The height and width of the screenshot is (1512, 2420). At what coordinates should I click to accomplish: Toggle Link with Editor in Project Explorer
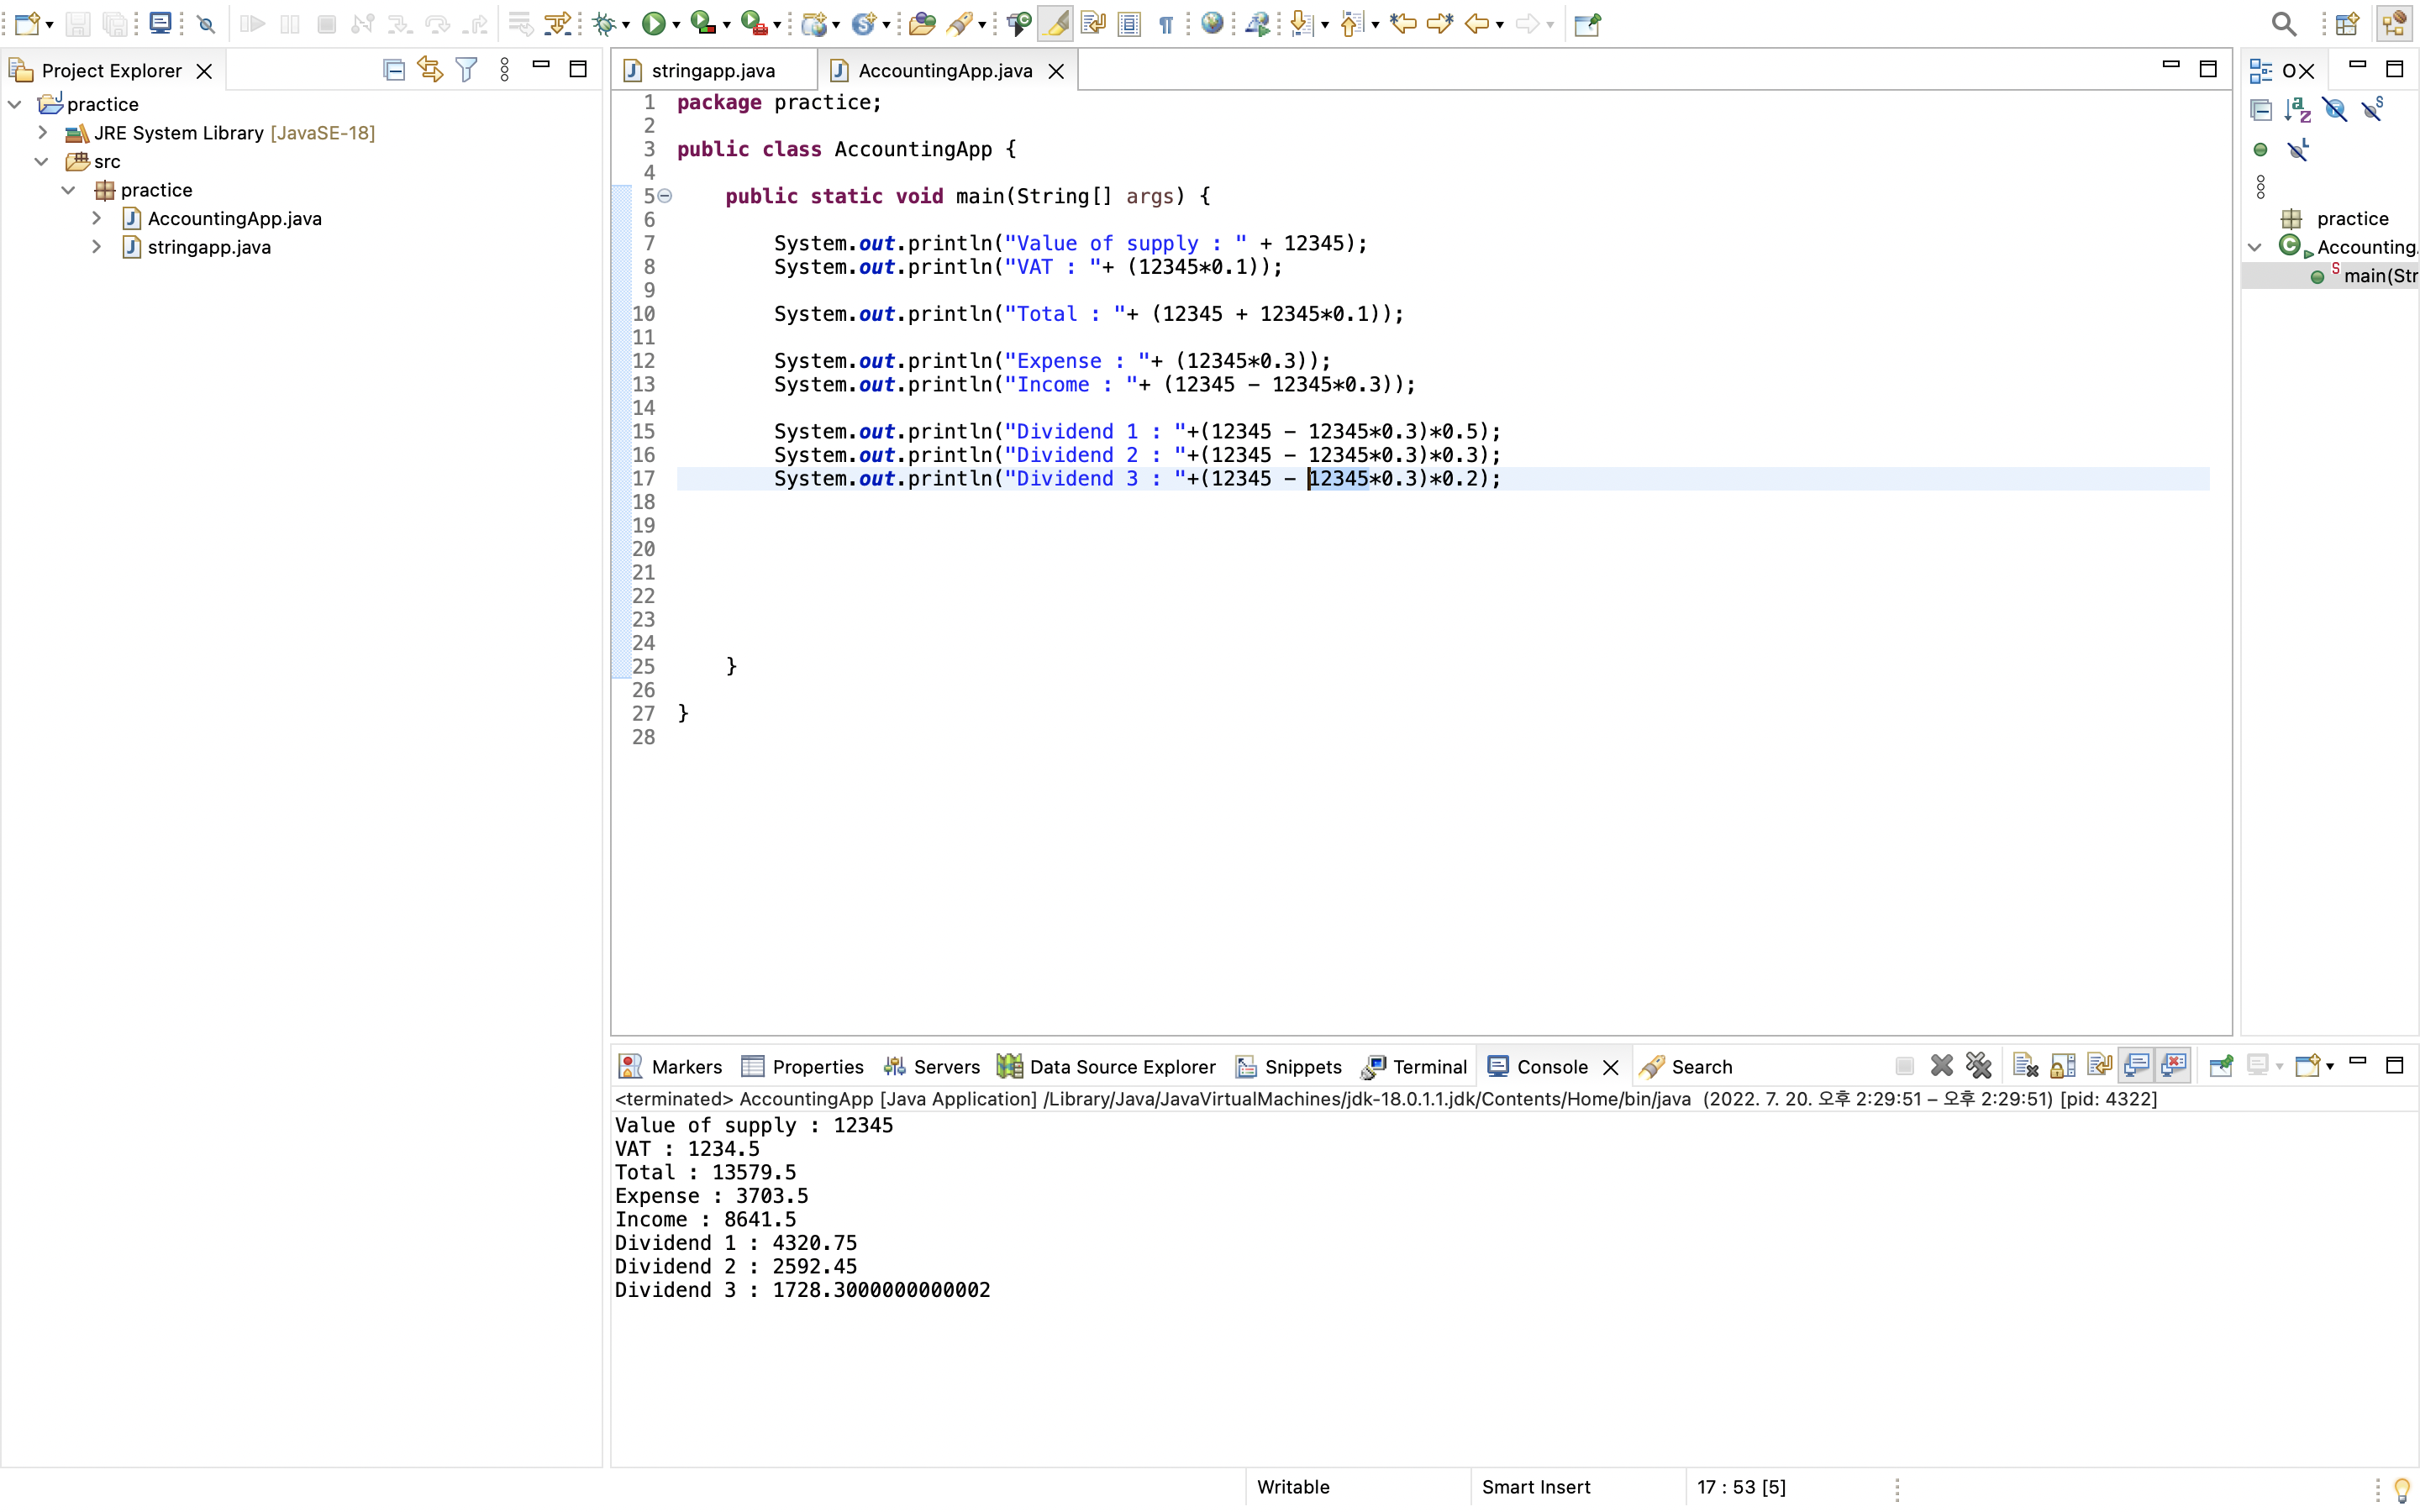coord(430,70)
